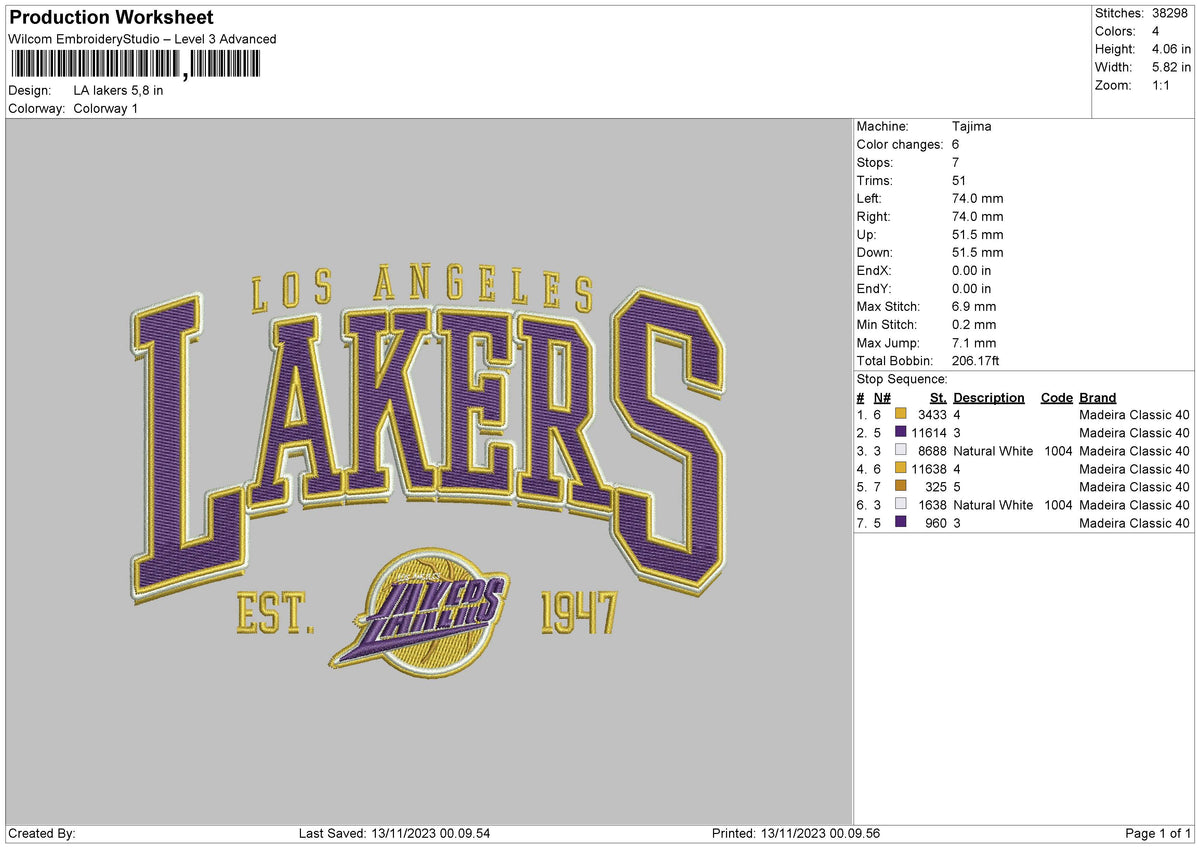The width and height of the screenshot is (1200, 848).
Task: Click the 'Description' column header
Action: (989, 398)
